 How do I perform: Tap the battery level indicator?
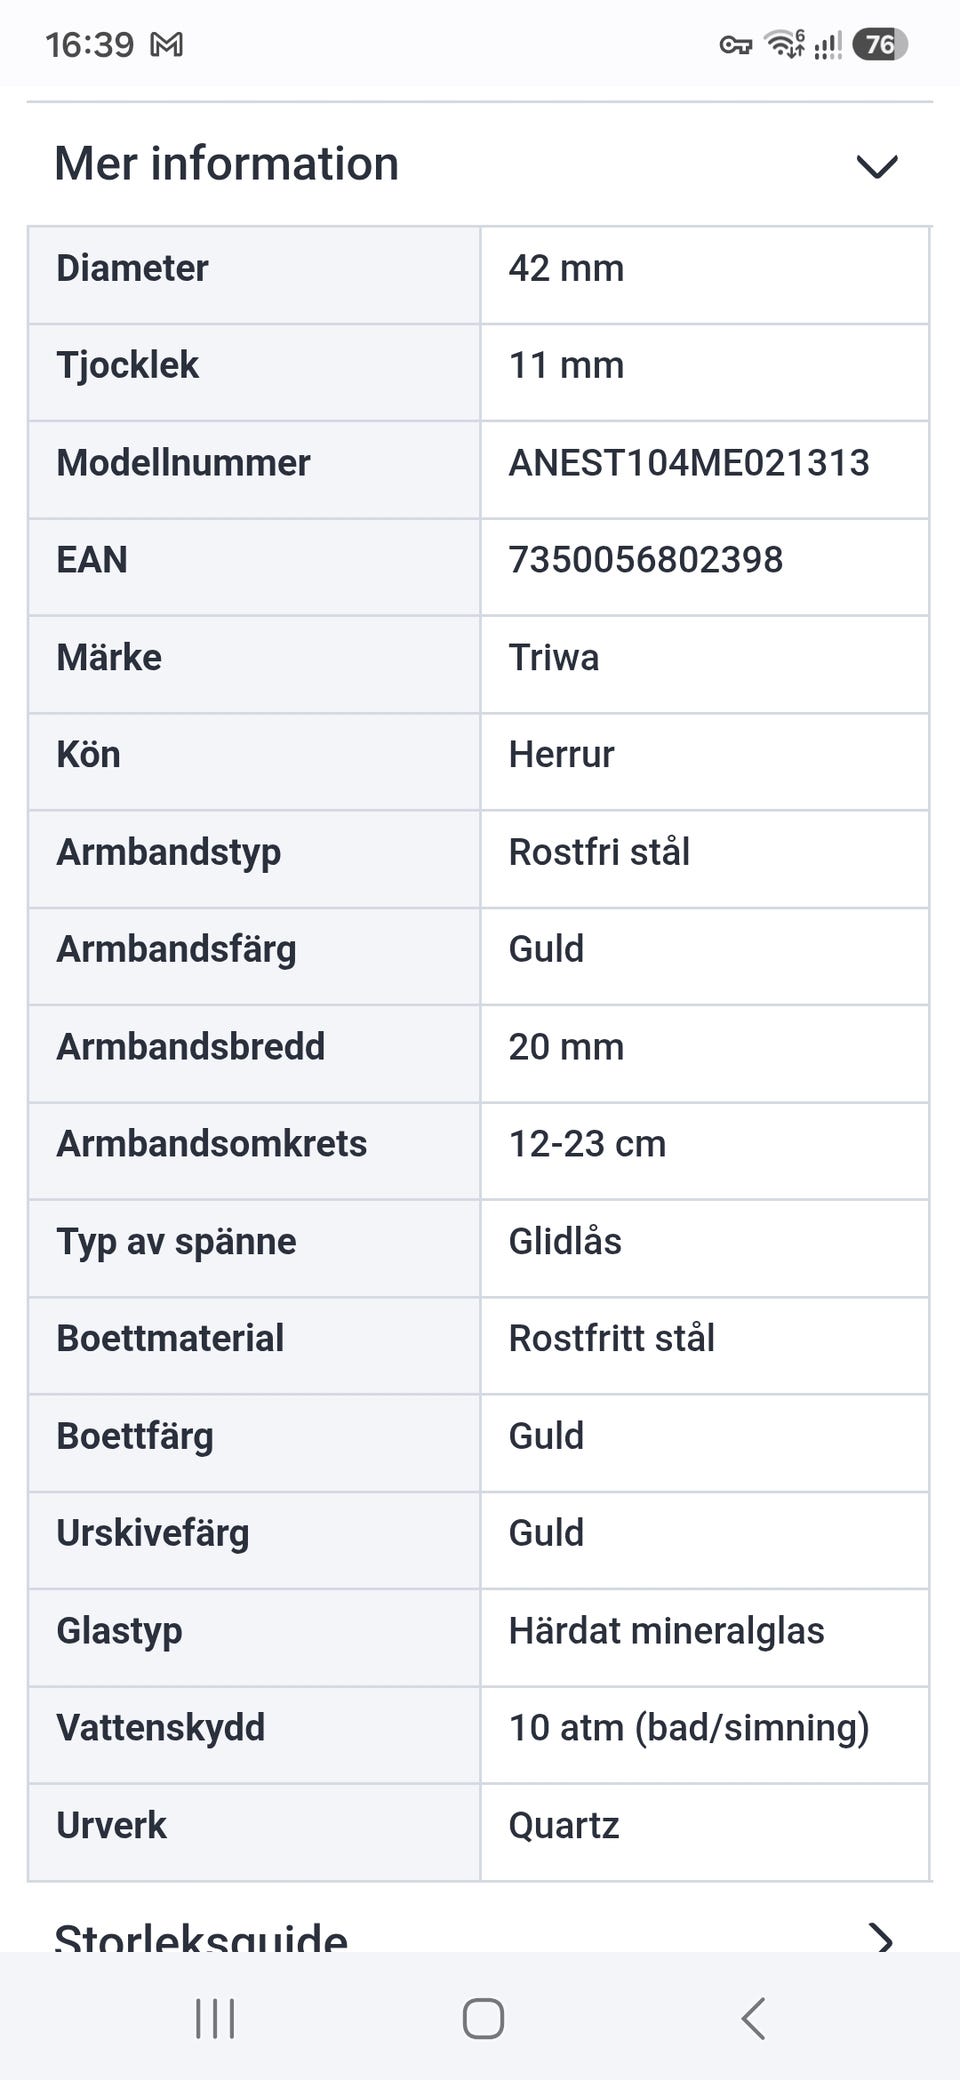(x=880, y=44)
